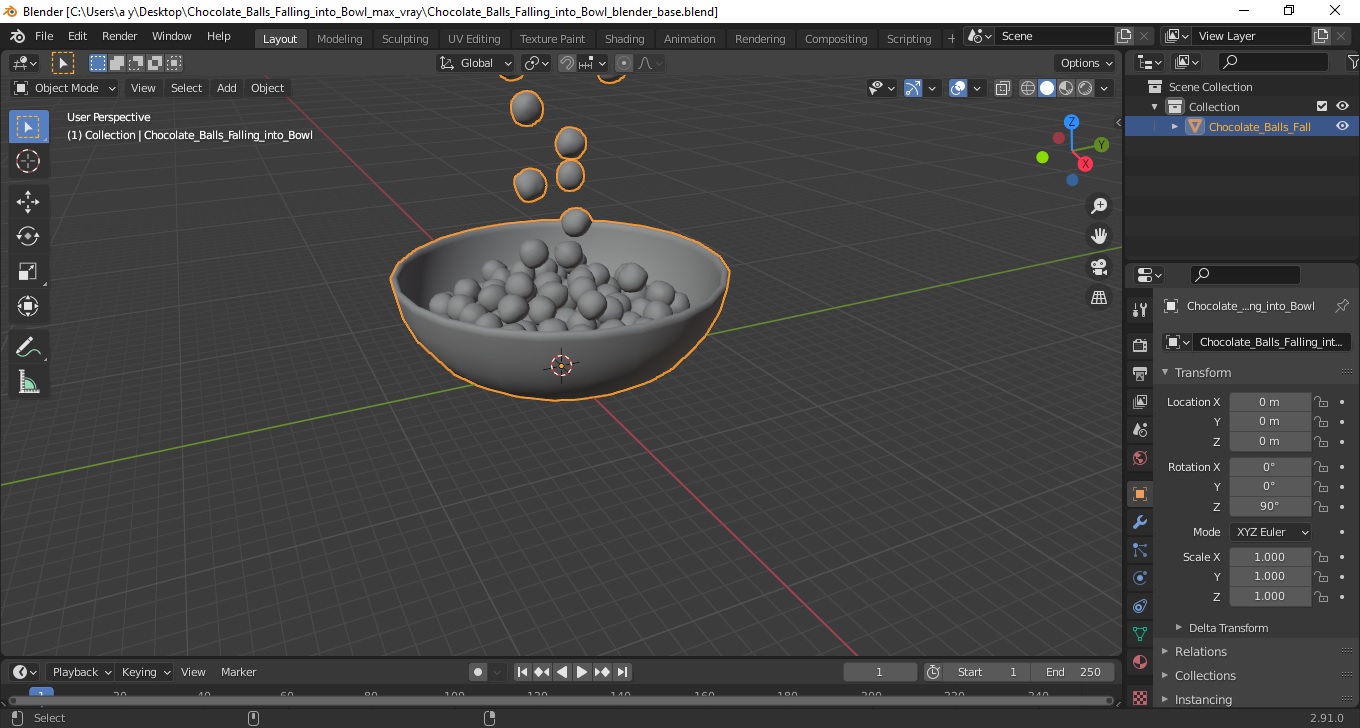1360x728 pixels.
Task: Uncheck the Collection exclude checkbox
Action: tap(1322, 106)
